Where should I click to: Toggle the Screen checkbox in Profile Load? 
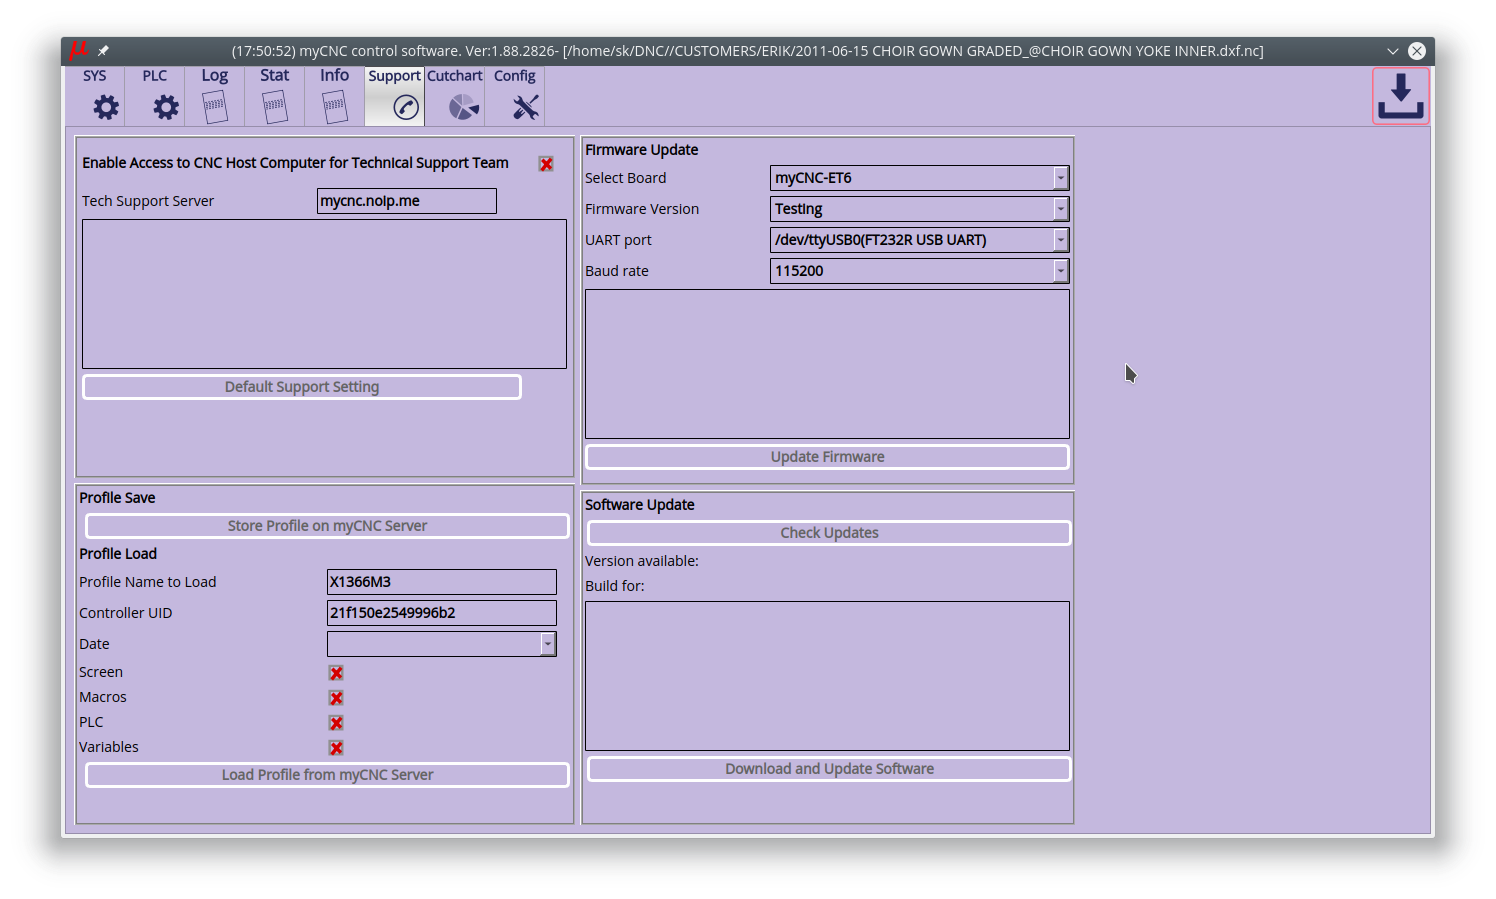click(336, 673)
